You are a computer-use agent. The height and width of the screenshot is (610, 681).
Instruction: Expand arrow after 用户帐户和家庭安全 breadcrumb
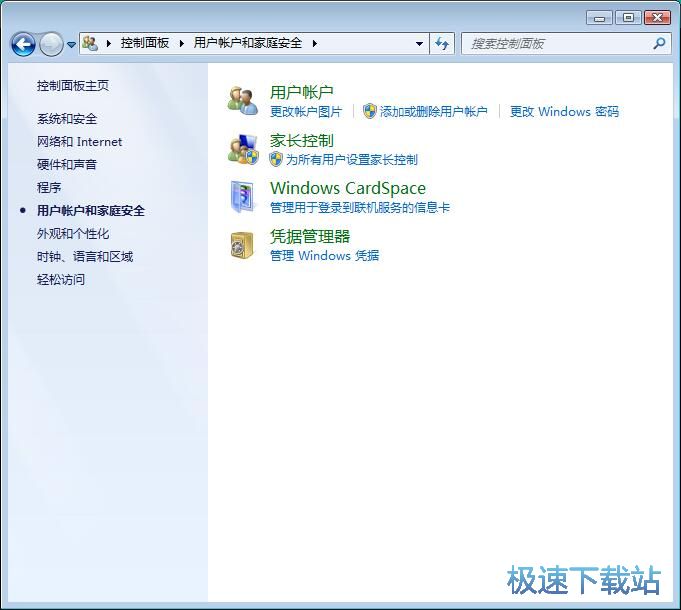pos(315,43)
